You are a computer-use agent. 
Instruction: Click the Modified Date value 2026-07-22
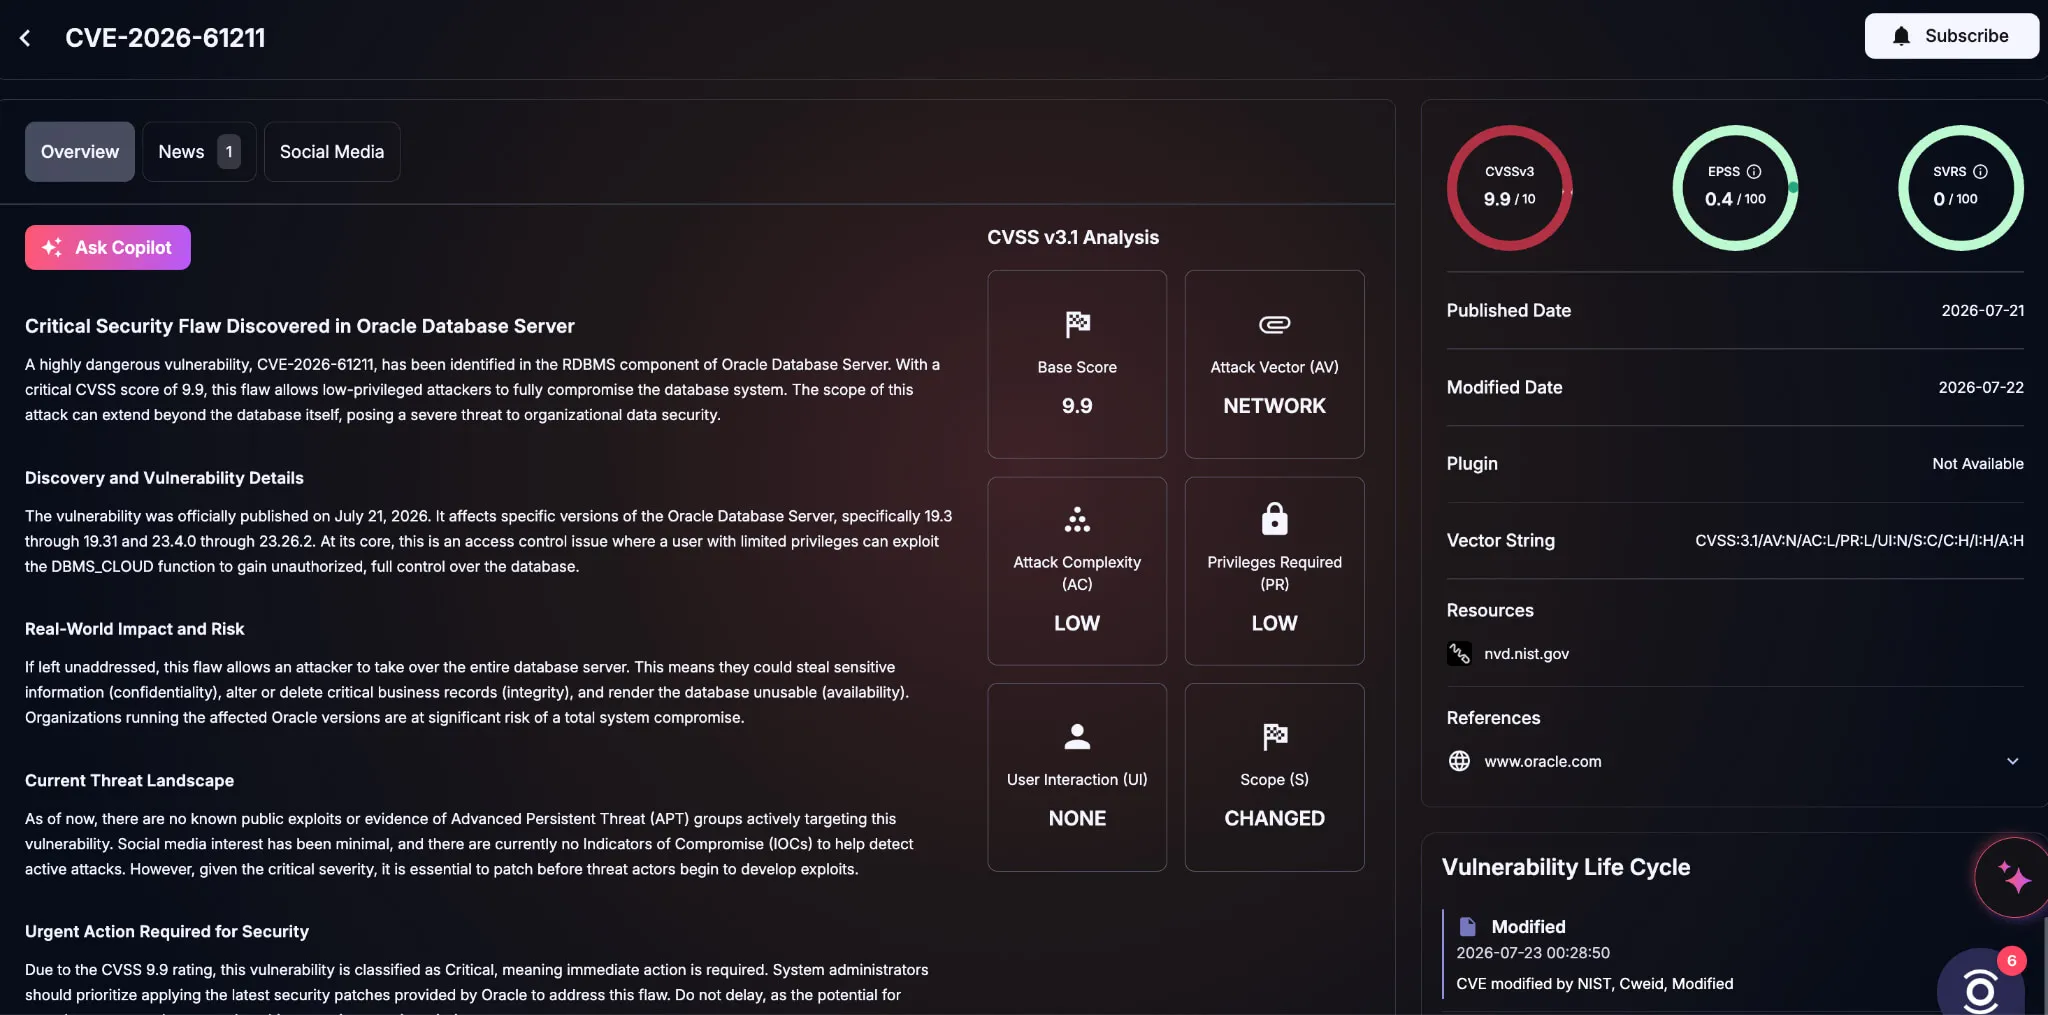point(1980,388)
